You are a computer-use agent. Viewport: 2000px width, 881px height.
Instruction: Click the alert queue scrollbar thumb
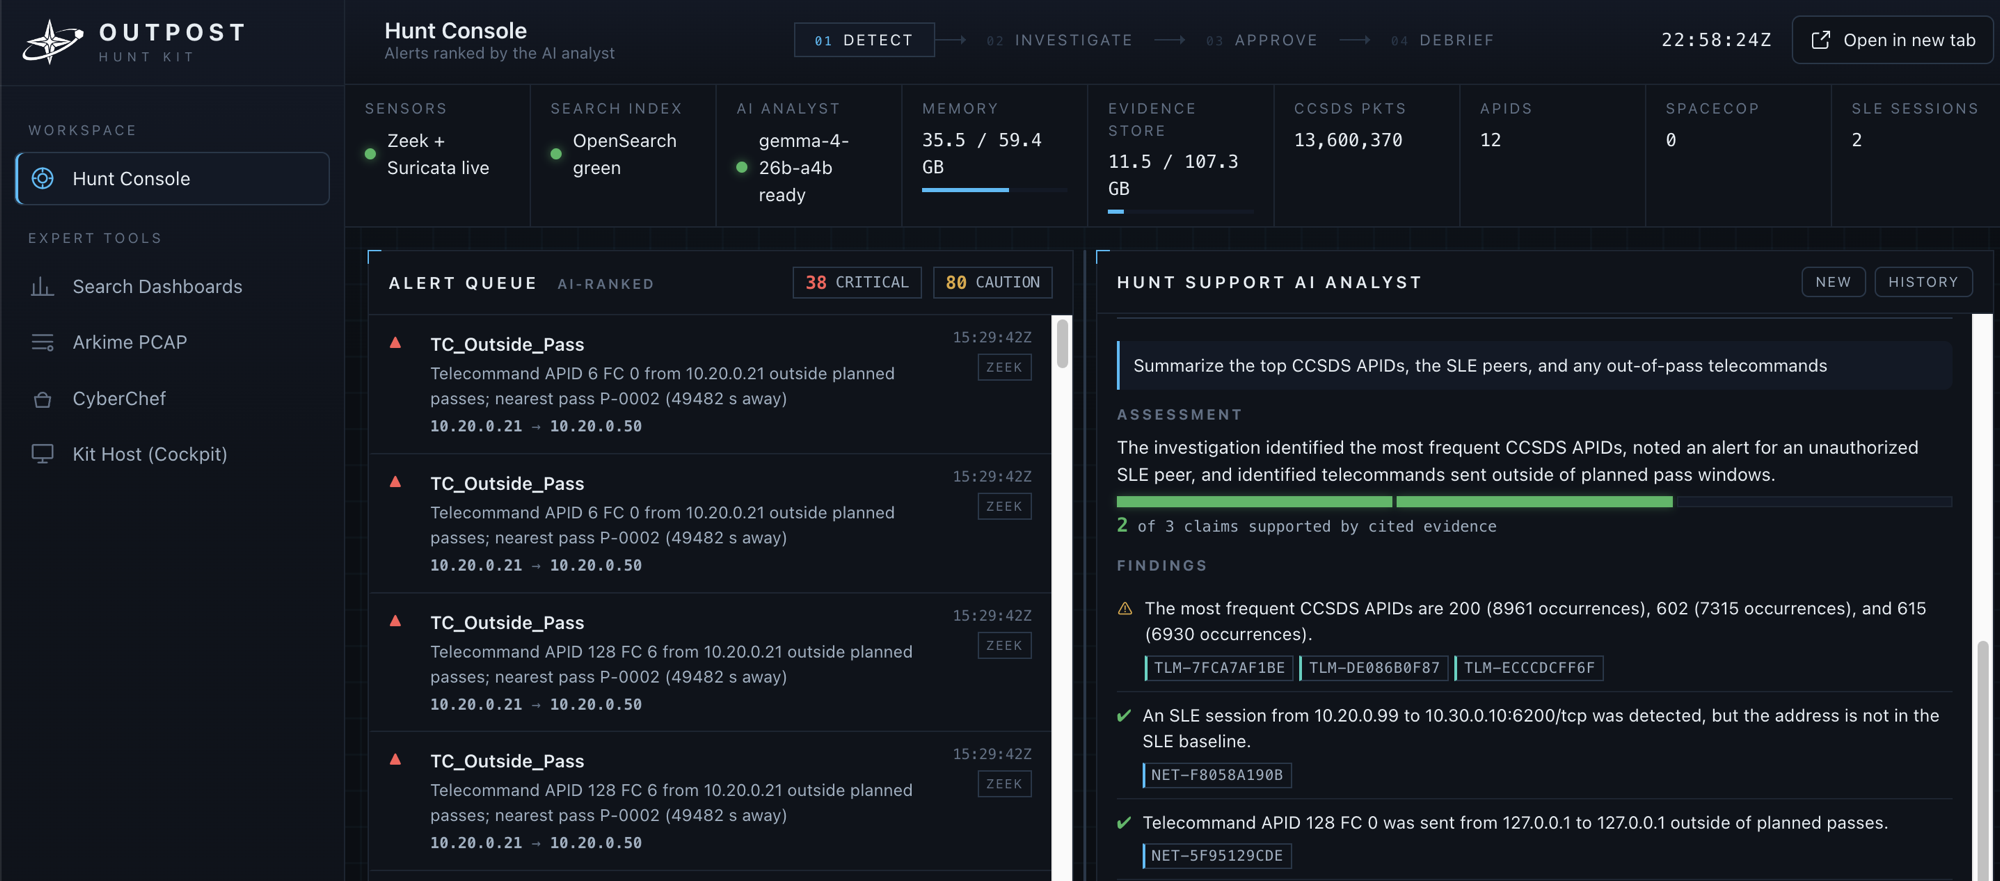click(1062, 343)
